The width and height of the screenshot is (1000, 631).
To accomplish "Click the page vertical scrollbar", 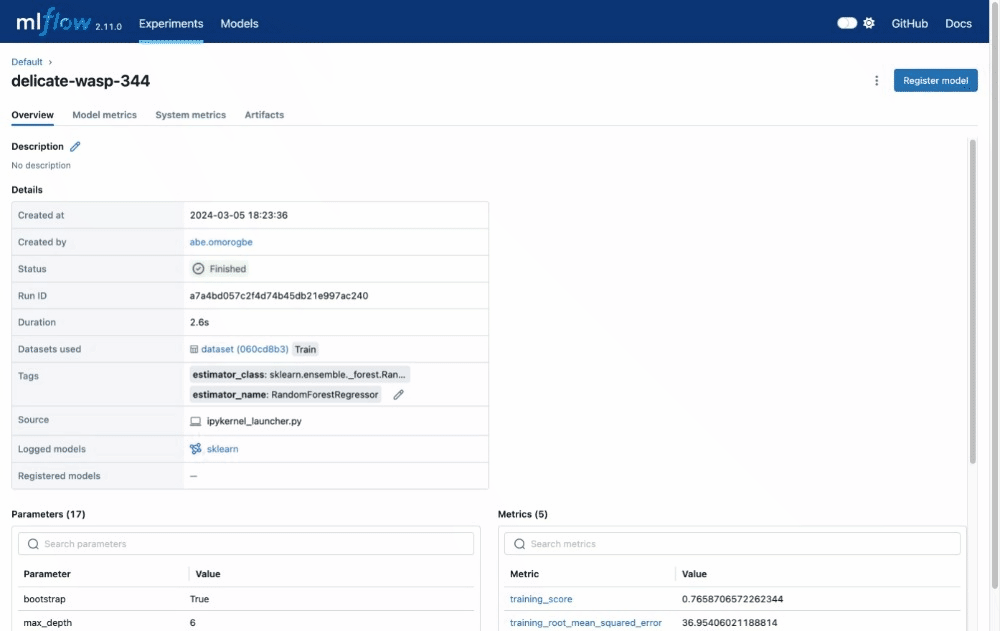I will tap(972, 300).
